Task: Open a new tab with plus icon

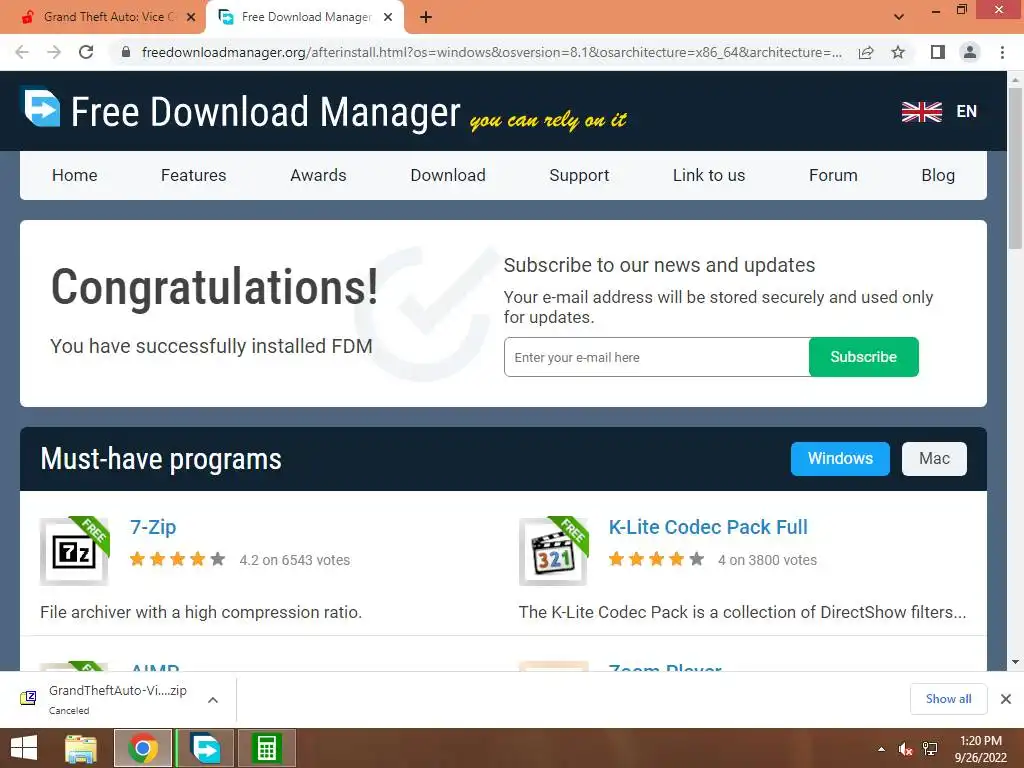Action: pos(426,17)
